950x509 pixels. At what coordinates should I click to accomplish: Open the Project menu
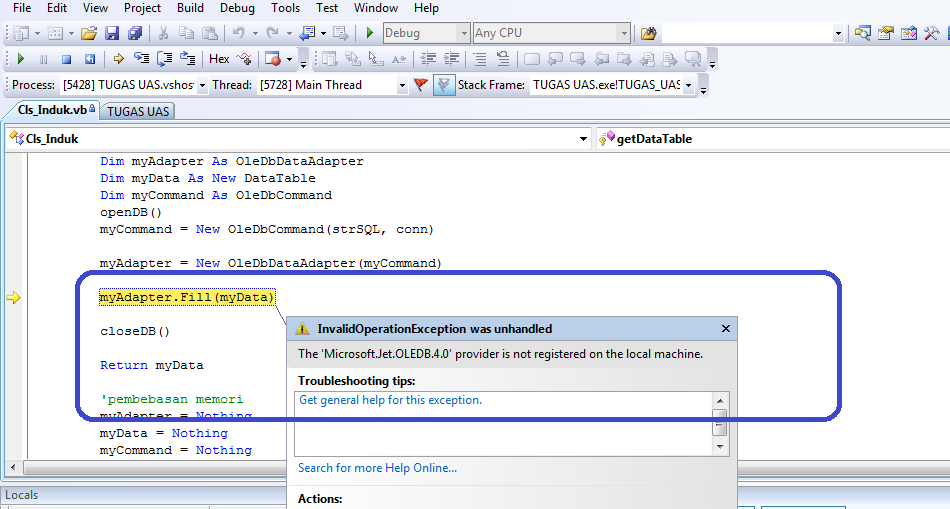pyautogui.click(x=142, y=8)
